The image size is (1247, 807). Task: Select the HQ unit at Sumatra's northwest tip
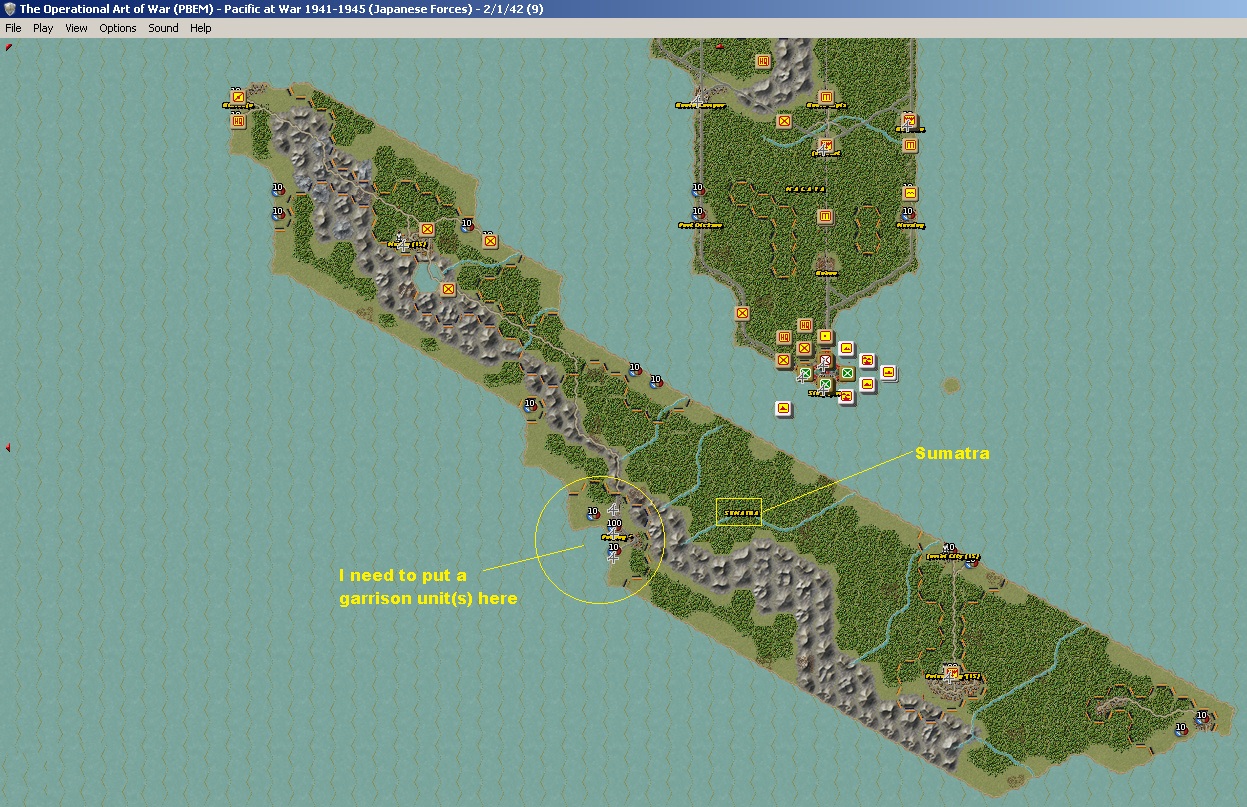(239, 121)
